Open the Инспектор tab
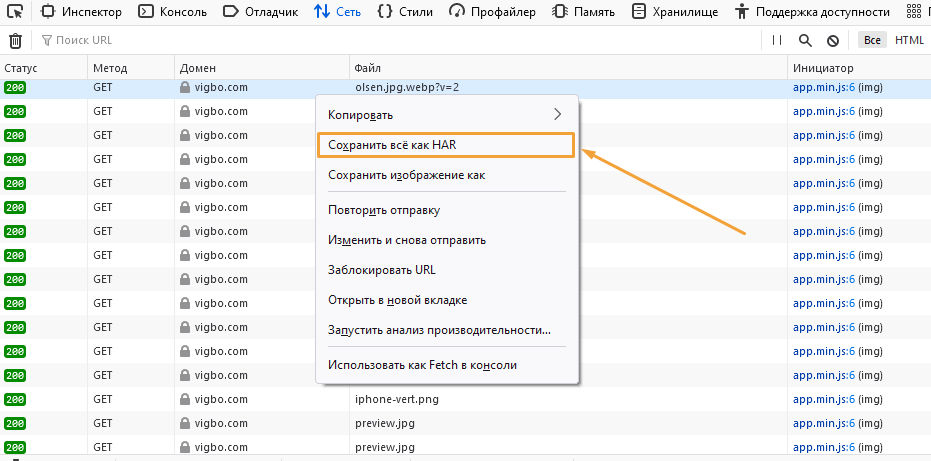The width and height of the screenshot is (931, 461). pos(82,11)
